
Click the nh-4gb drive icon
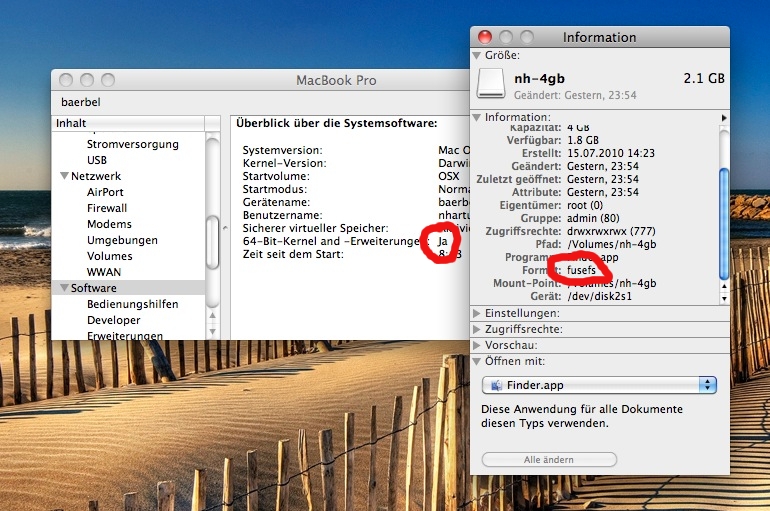(491, 83)
